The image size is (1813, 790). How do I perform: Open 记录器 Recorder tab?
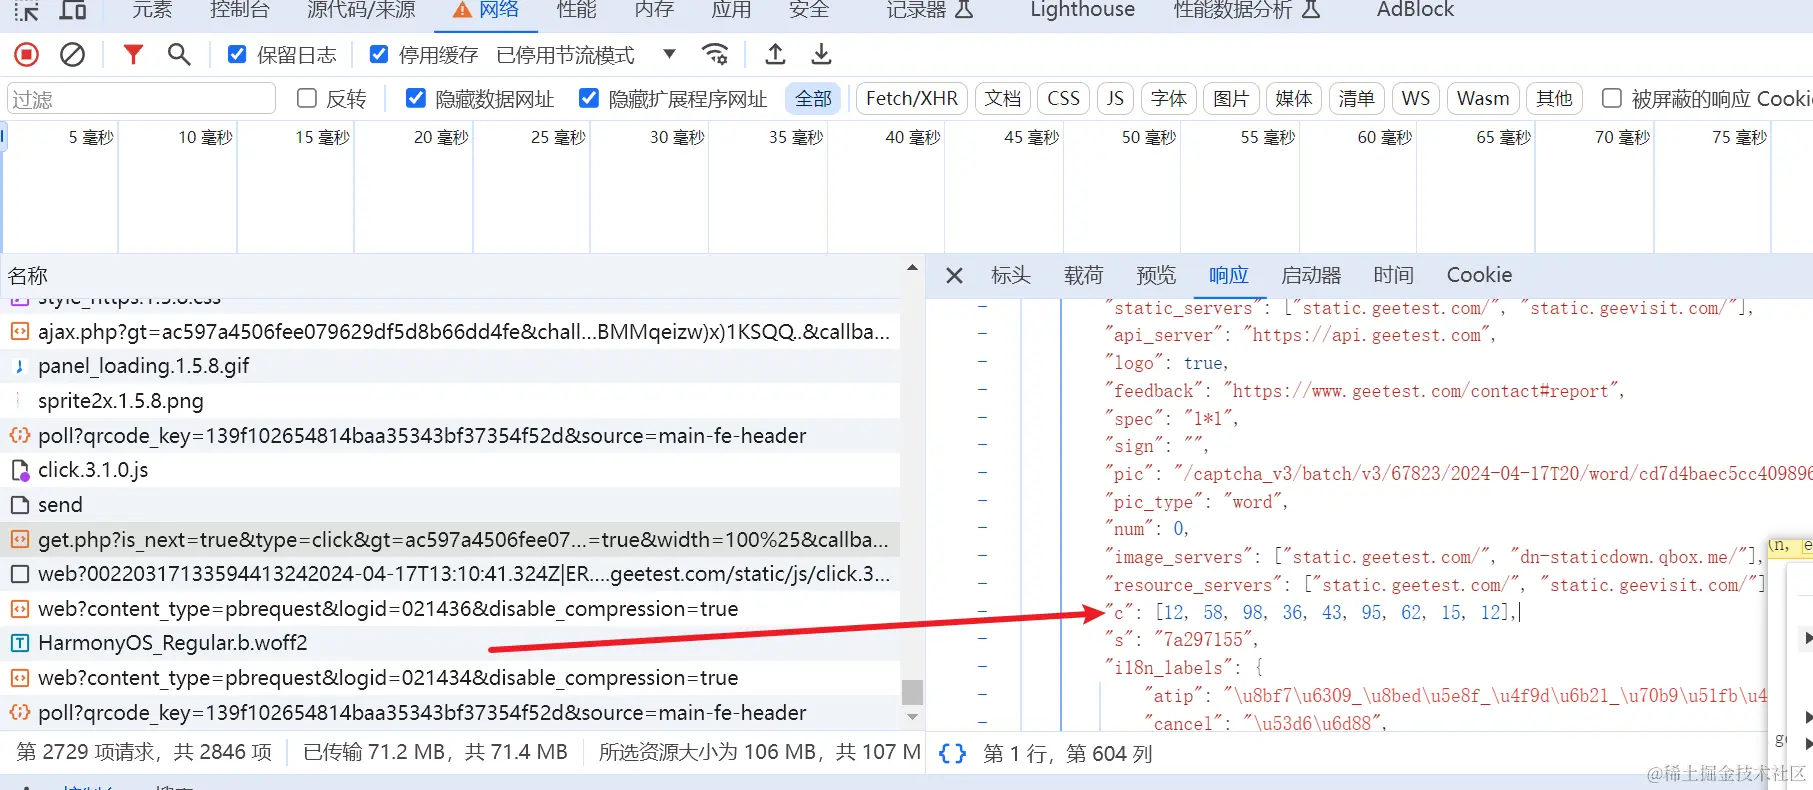tap(929, 10)
